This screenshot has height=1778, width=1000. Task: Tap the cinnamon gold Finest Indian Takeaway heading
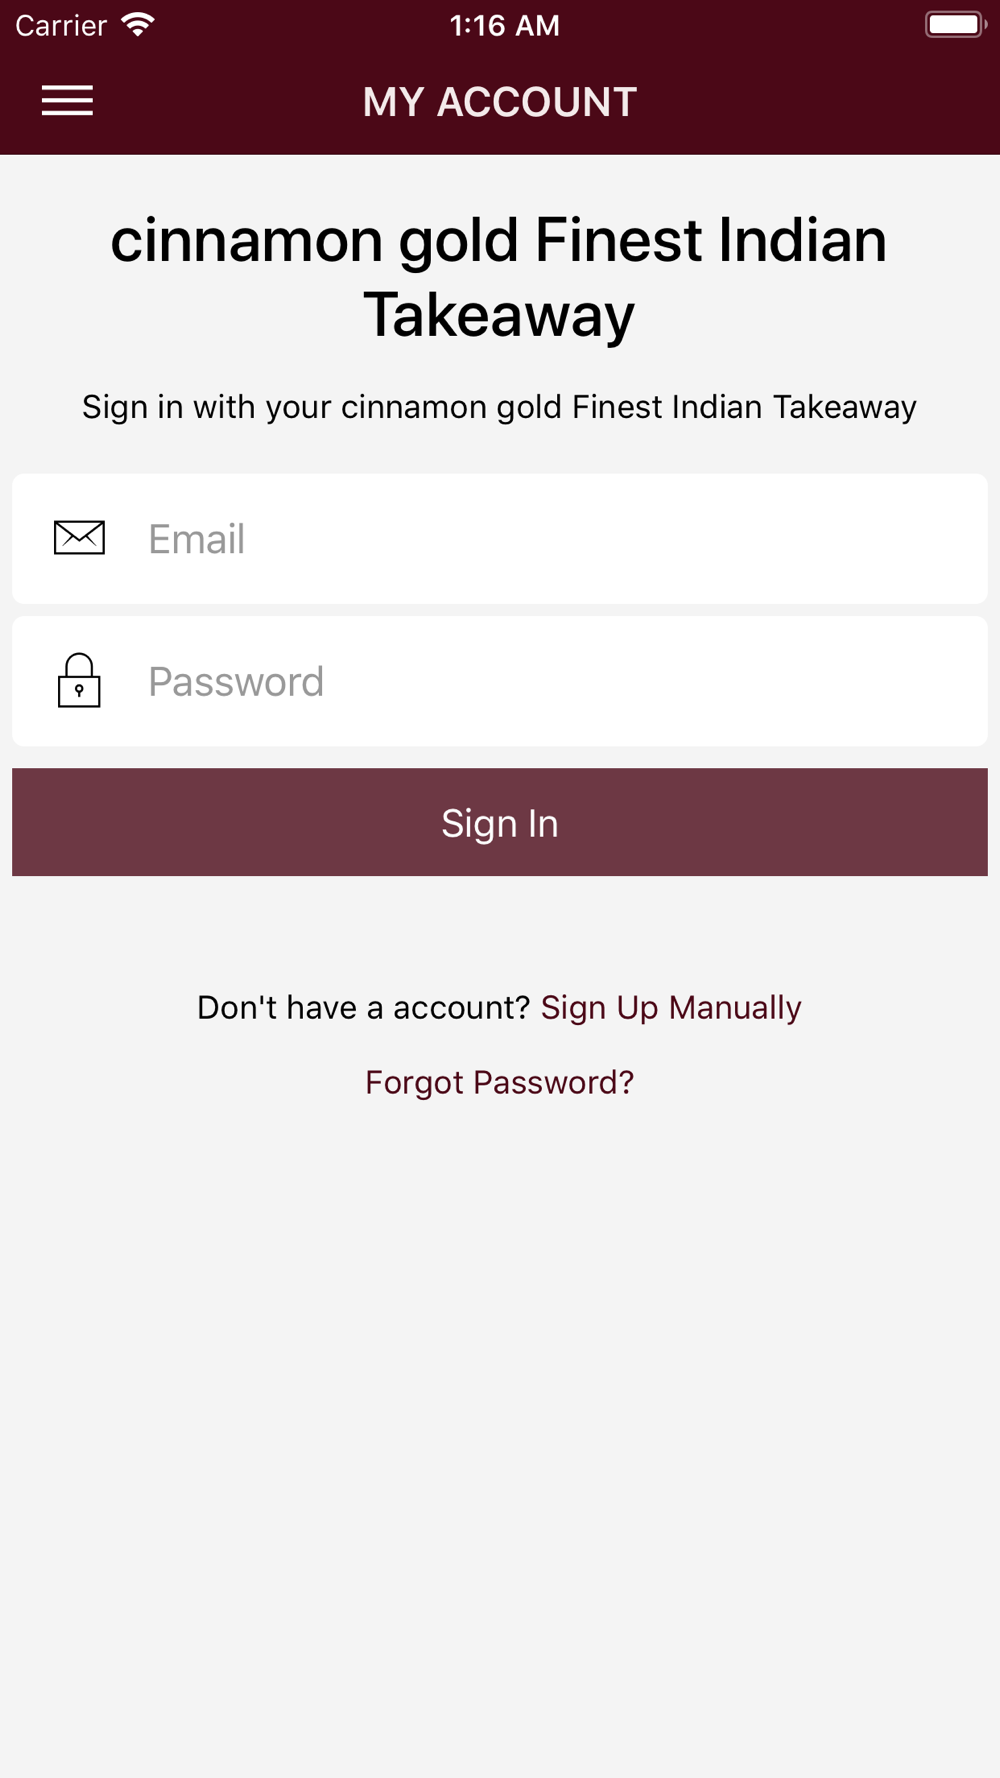point(499,278)
